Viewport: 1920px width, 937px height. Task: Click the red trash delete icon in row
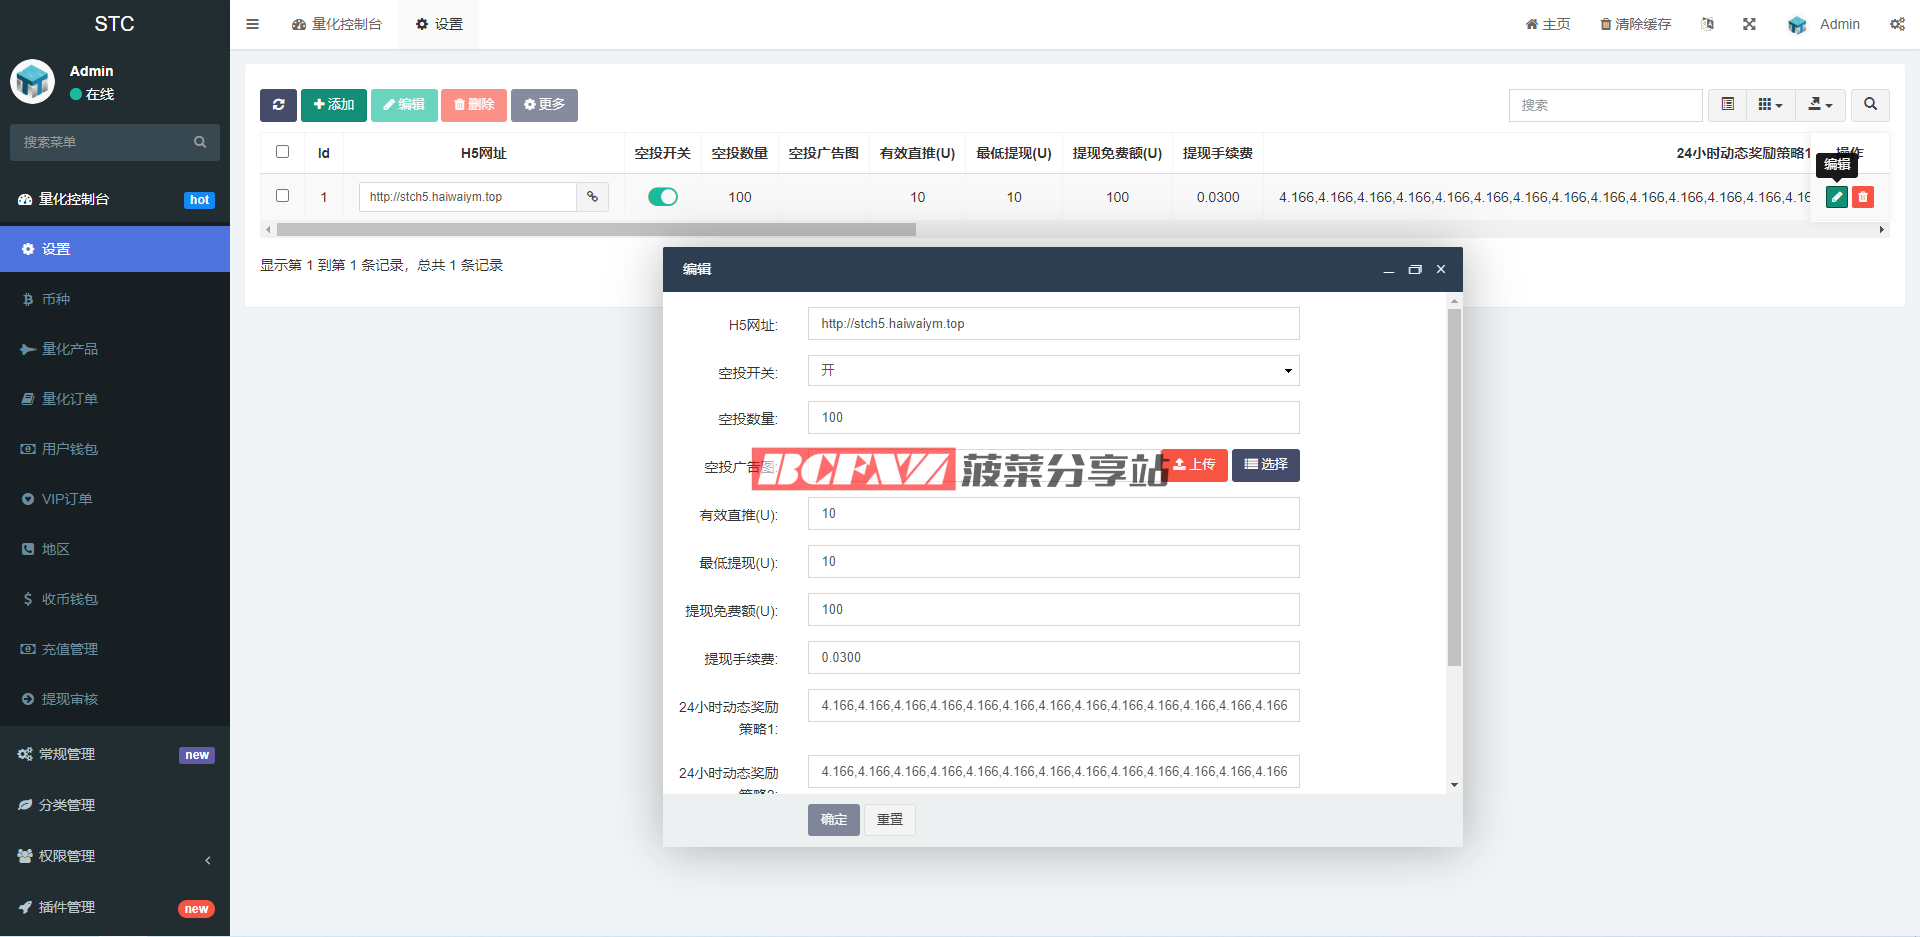[x=1862, y=197]
